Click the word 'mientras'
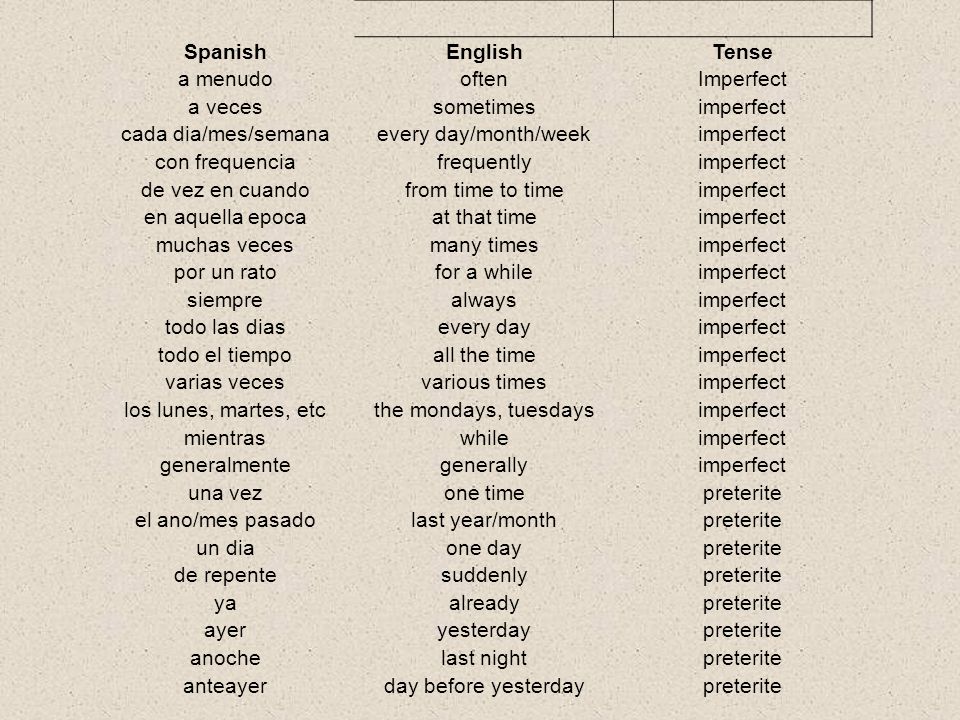This screenshot has width=960, height=720. [x=225, y=438]
